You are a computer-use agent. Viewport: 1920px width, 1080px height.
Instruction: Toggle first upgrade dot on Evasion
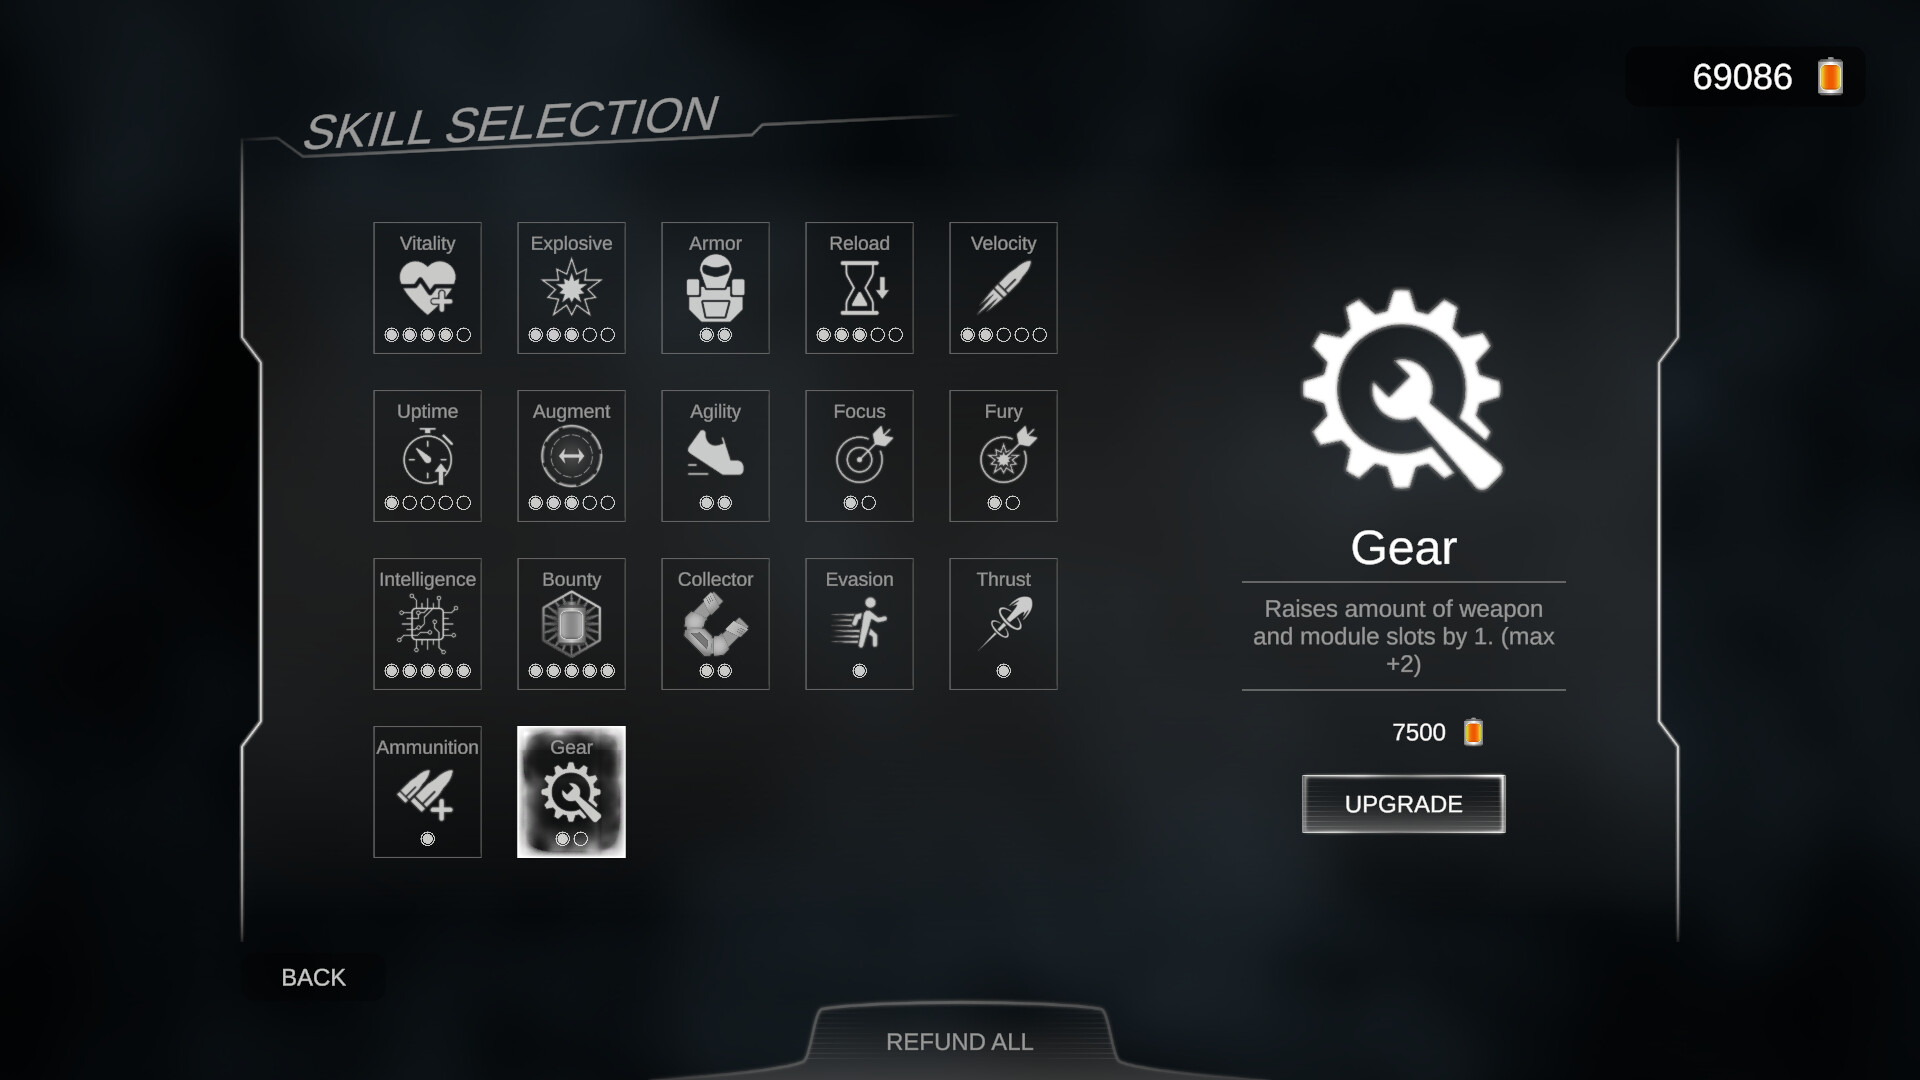pos(858,670)
